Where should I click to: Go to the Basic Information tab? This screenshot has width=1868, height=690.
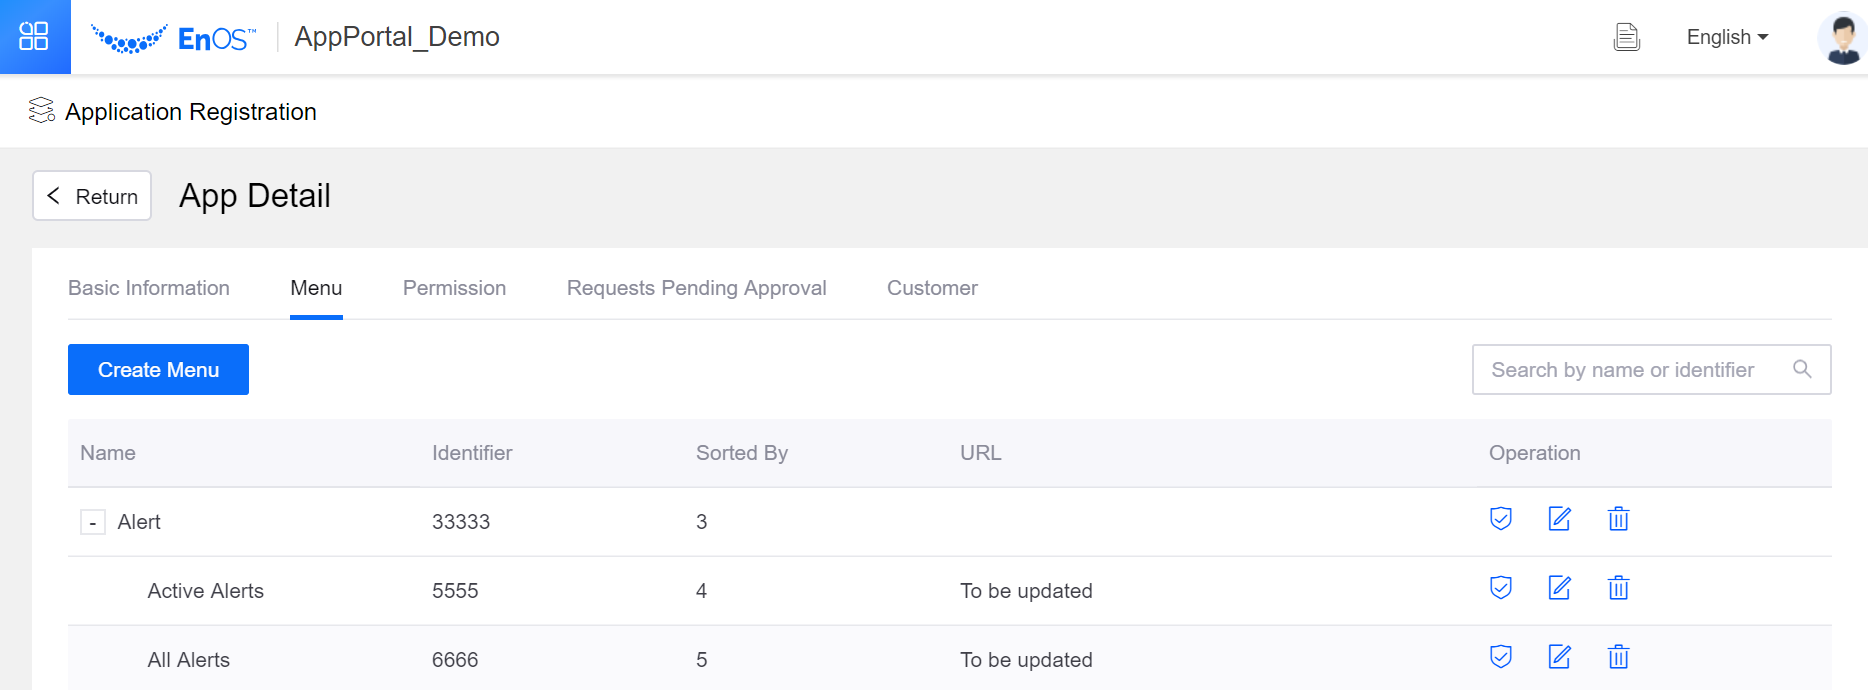coord(149,288)
